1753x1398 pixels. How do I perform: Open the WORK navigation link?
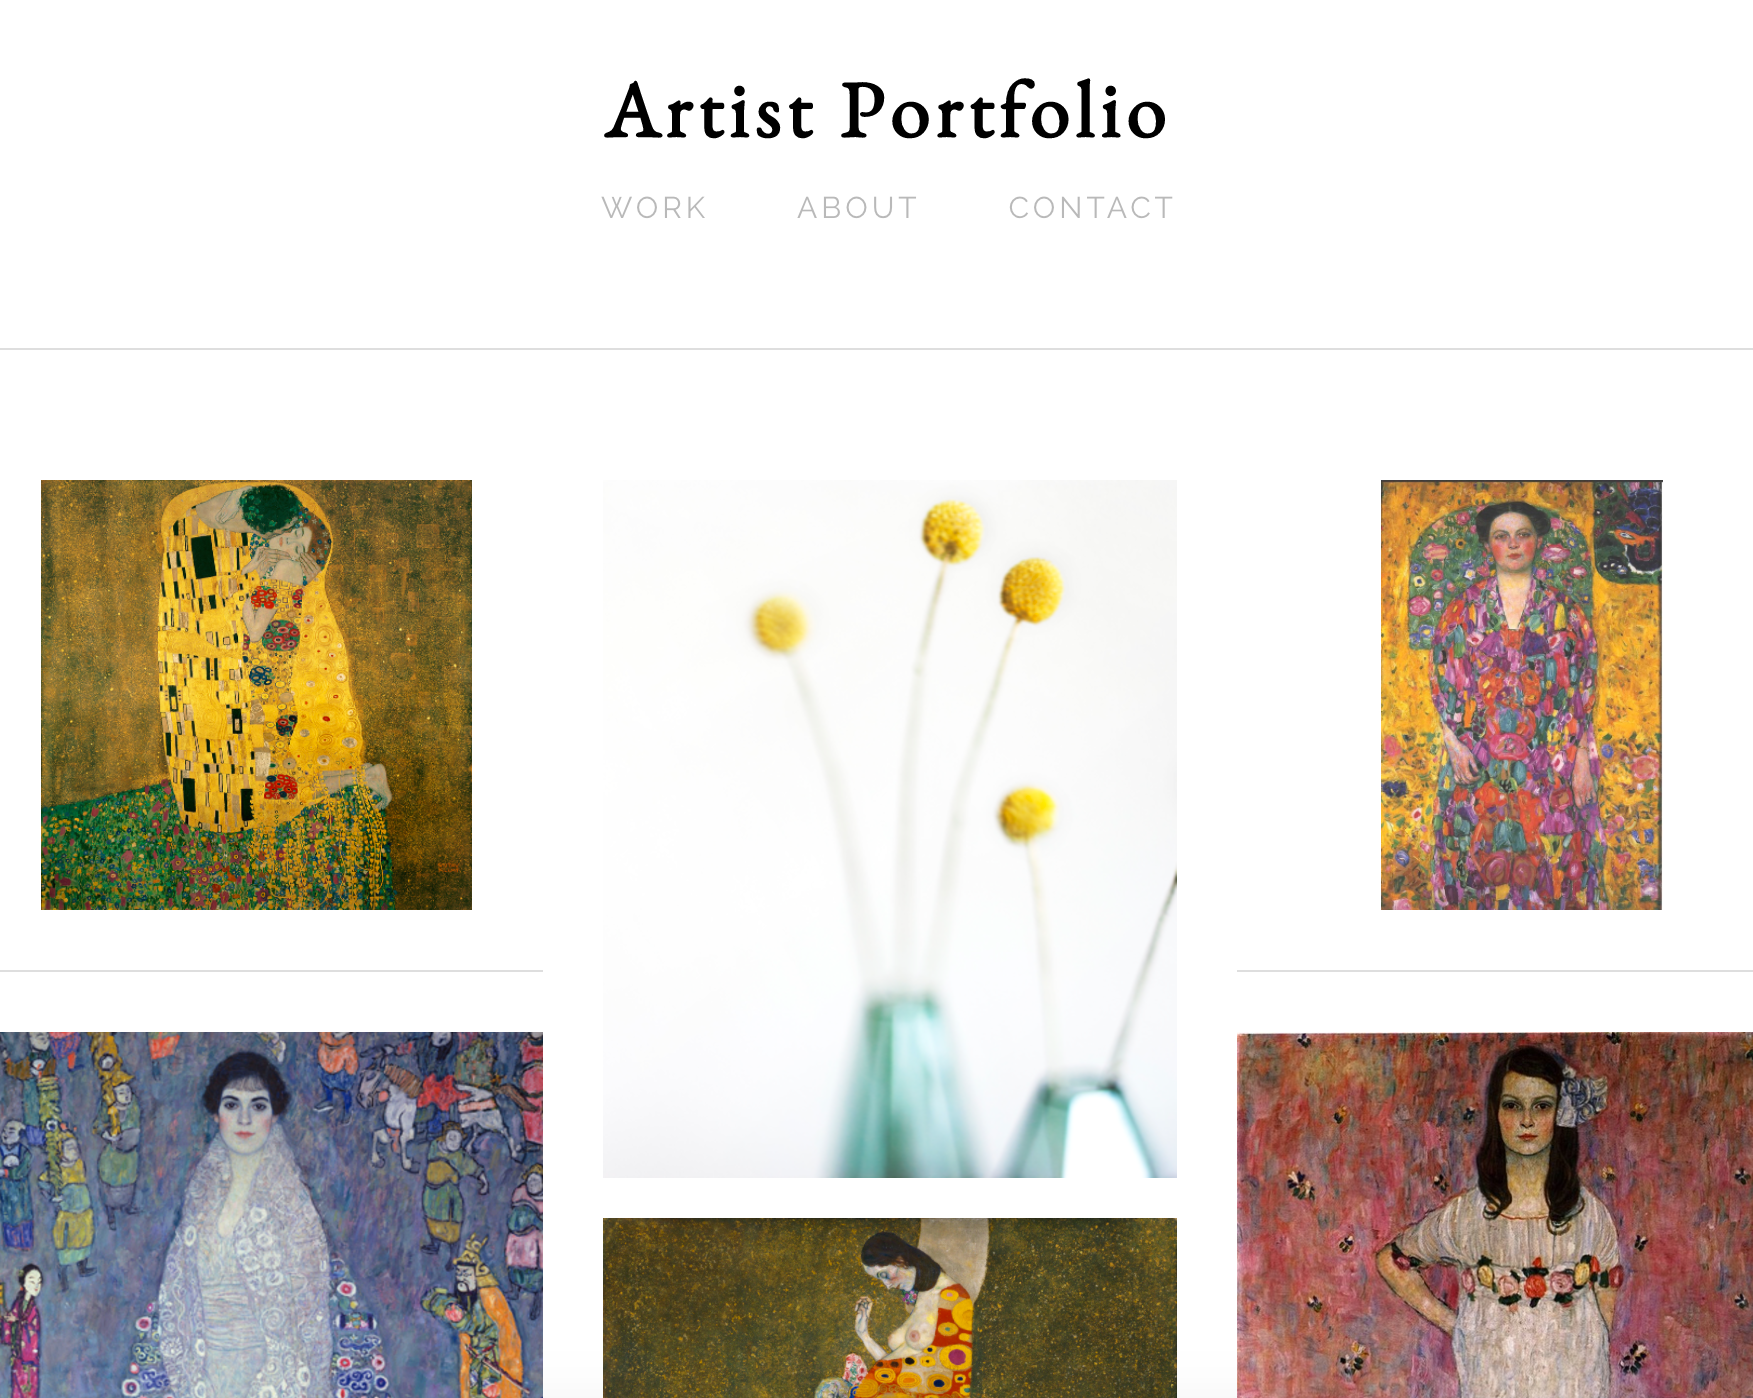654,208
